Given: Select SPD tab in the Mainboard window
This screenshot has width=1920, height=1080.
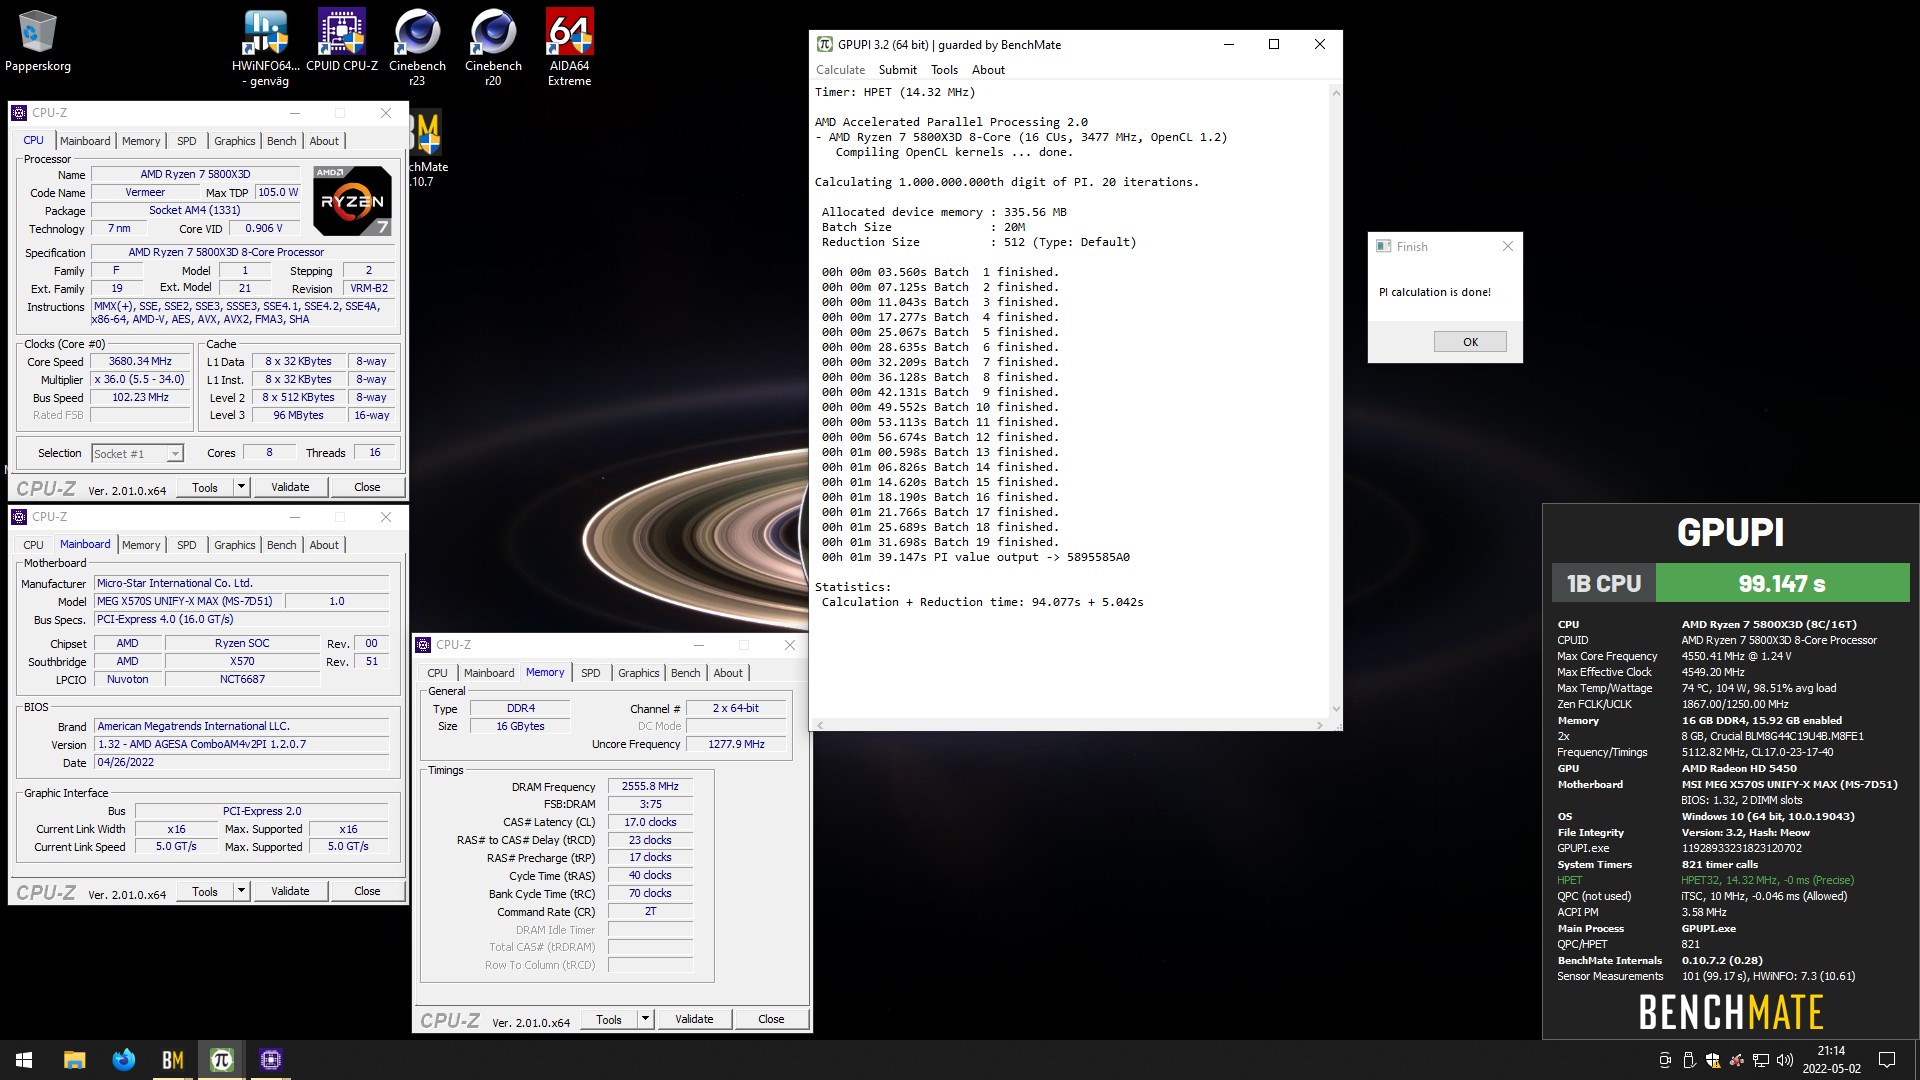Looking at the screenshot, I should [187, 545].
